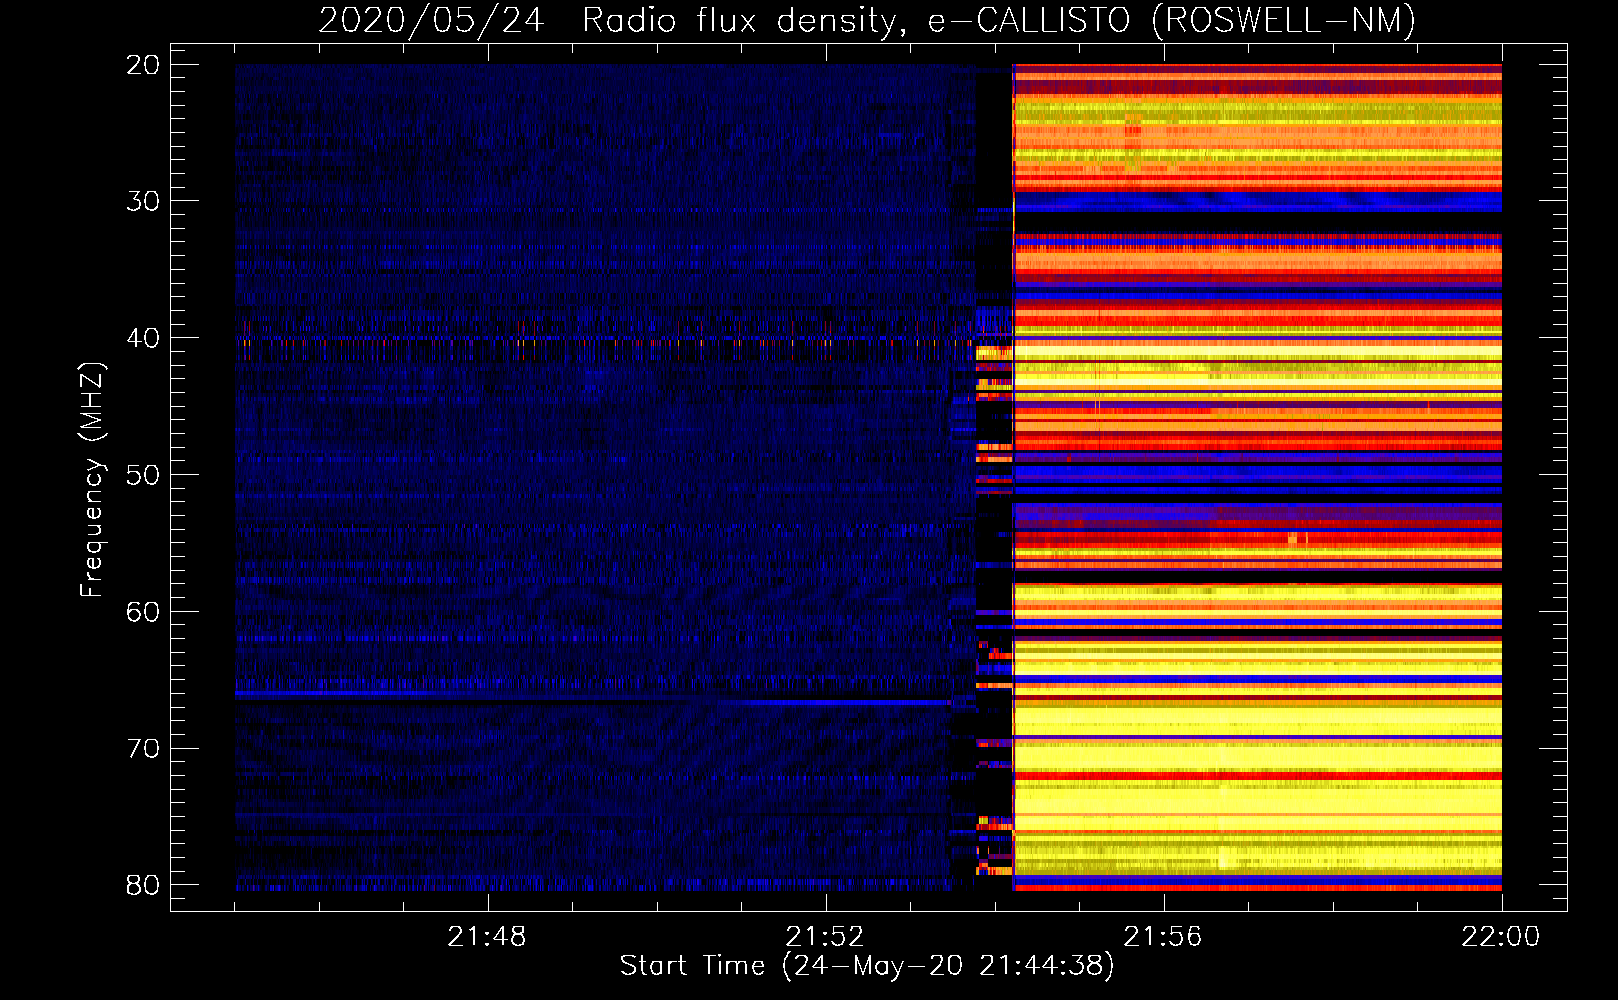Image resolution: width=1618 pixels, height=1000 pixels.
Task: Click the time tick label "21:48"
Action: (487, 937)
